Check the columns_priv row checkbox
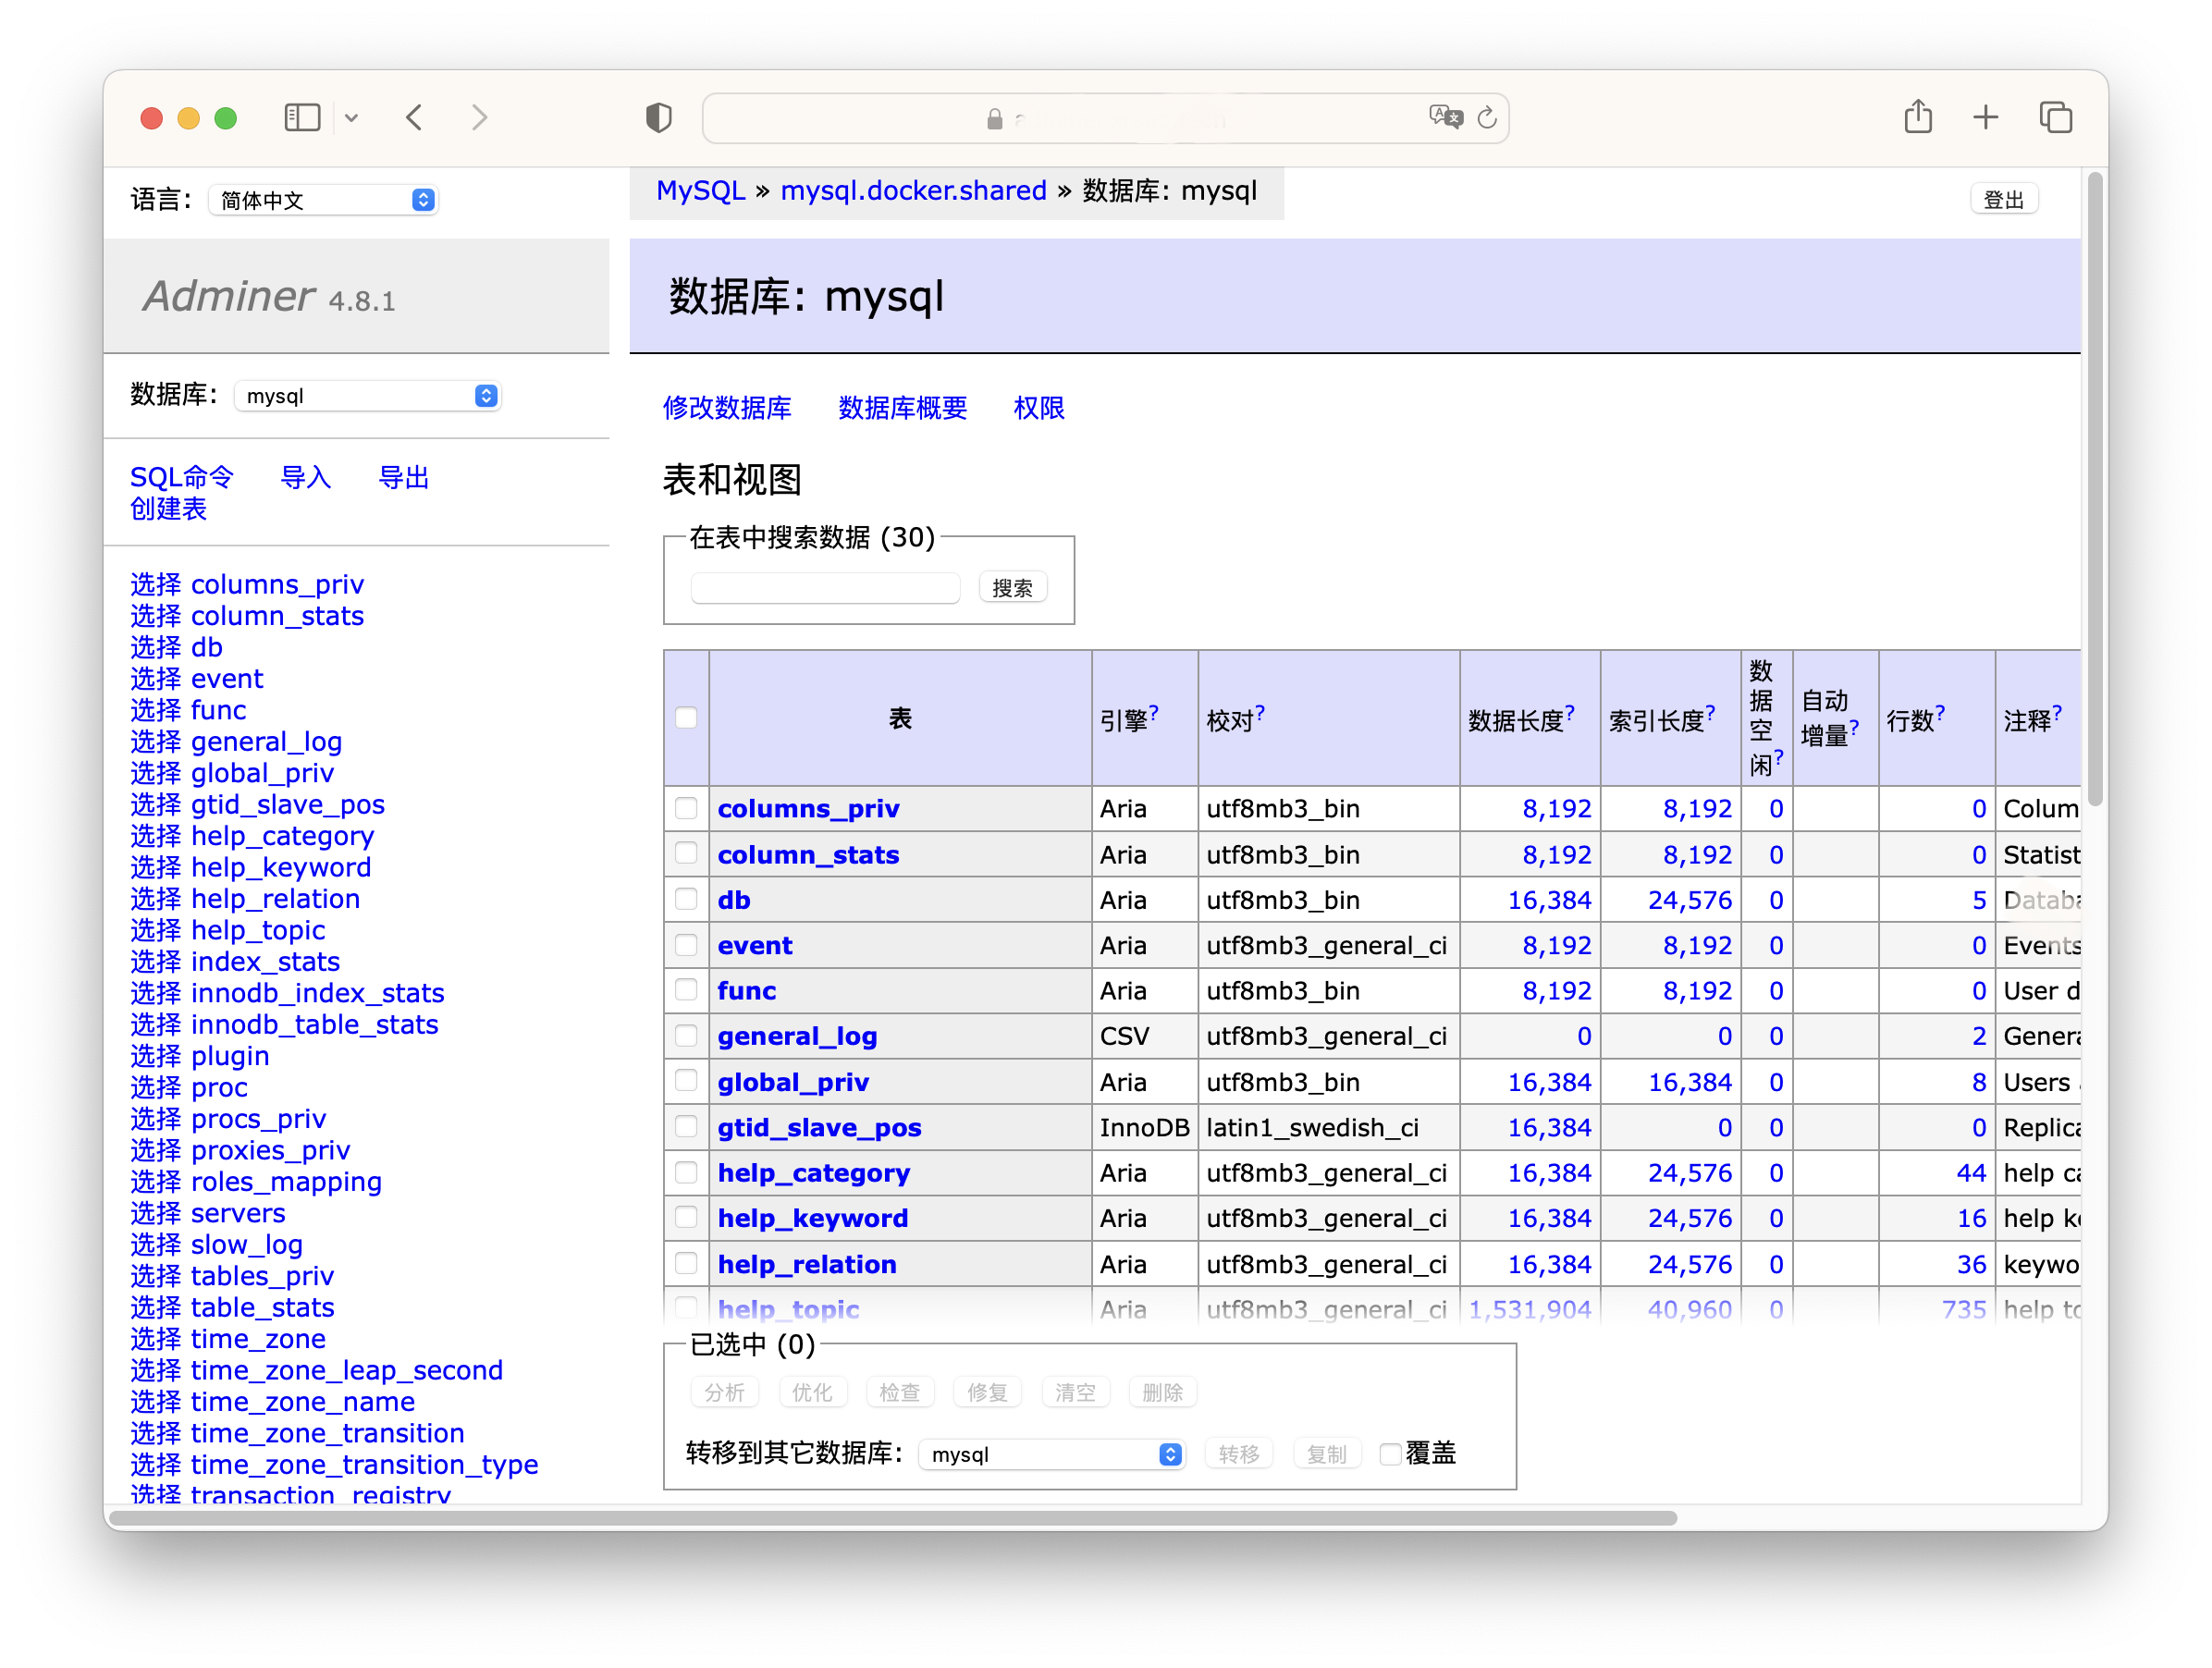Screen dimensions: 2212x1668 point(686,808)
